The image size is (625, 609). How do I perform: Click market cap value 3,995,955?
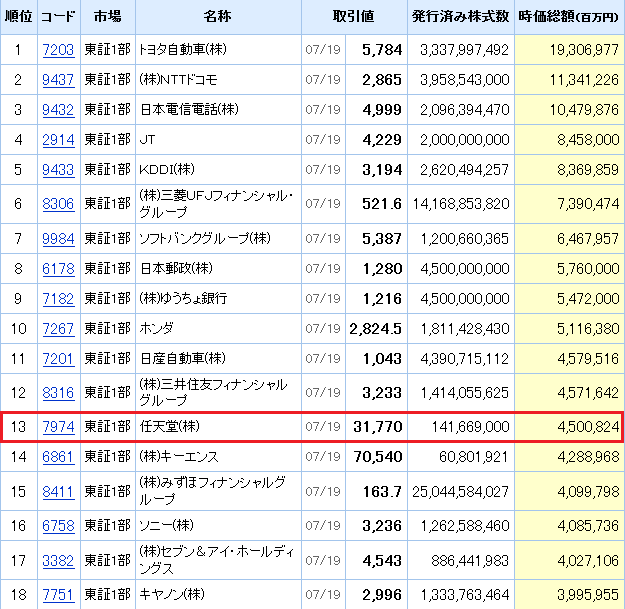[588, 595]
